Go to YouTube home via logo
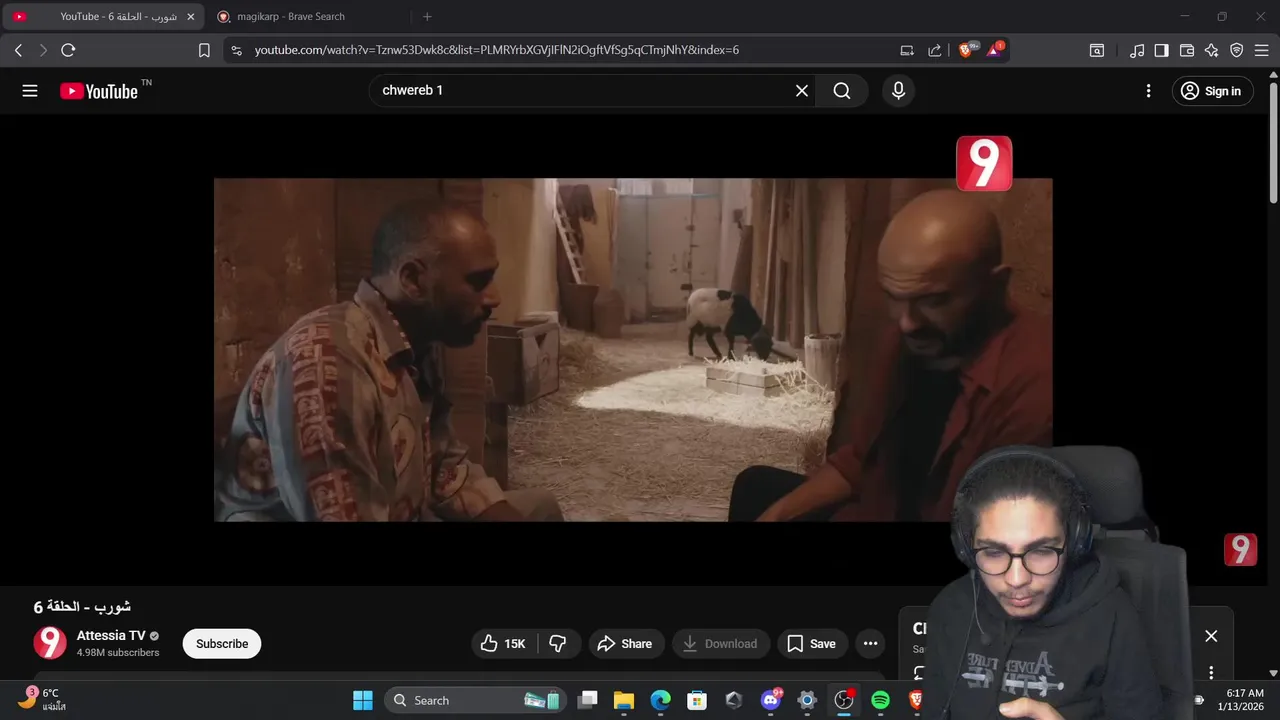Image resolution: width=1280 pixels, height=720 pixels. tap(99, 91)
